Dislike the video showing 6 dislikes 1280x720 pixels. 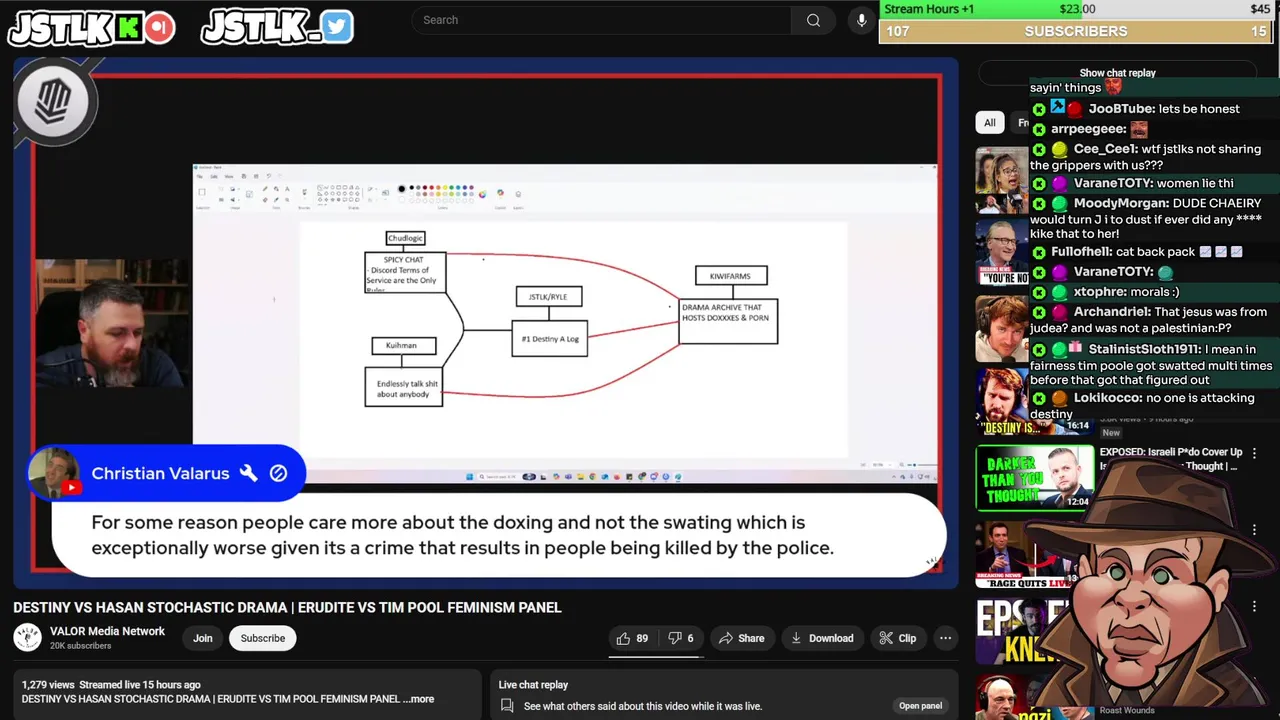681,638
